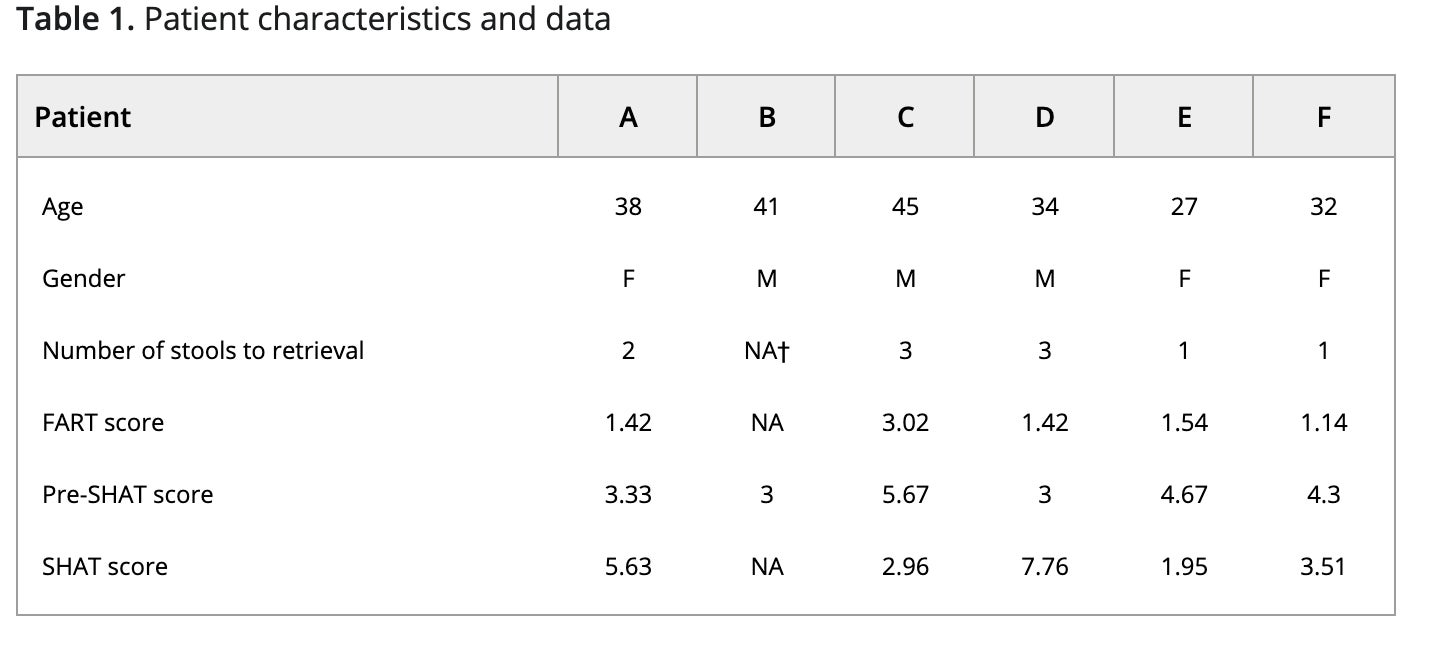Click column header A
The height and width of the screenshot is (656, 1448).
(x=628, y=117)
